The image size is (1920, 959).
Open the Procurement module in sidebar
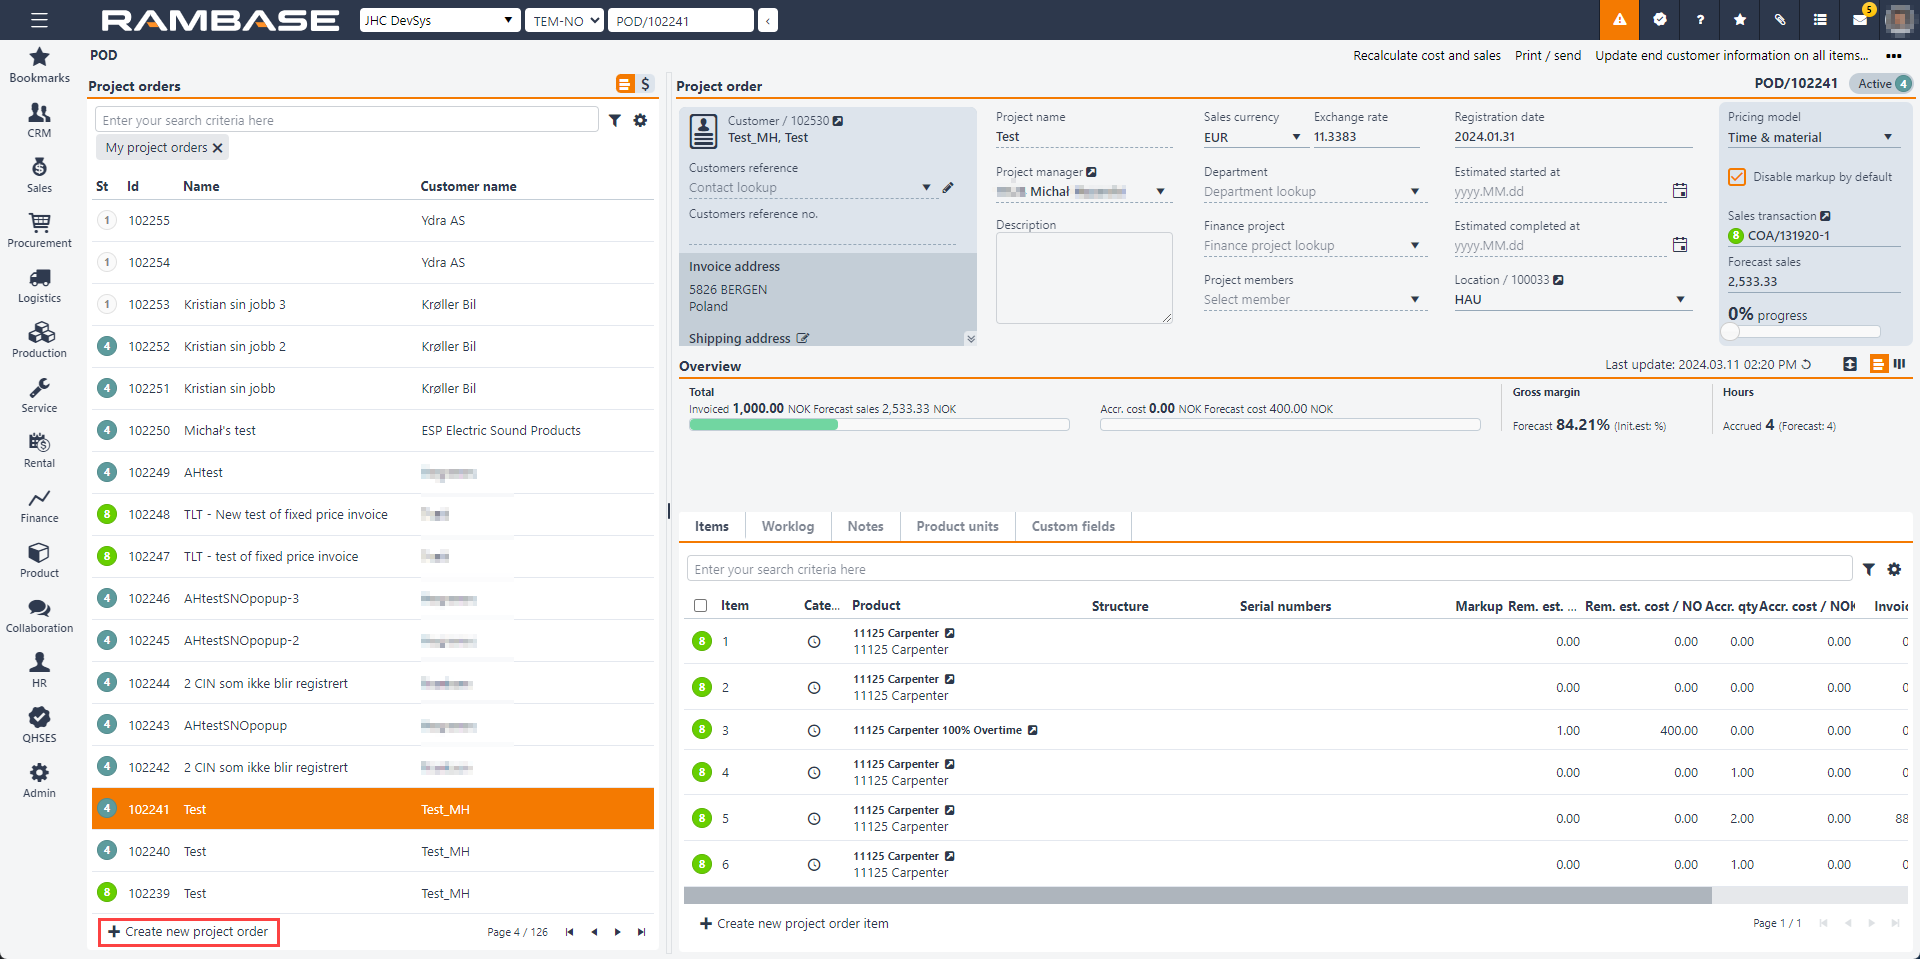39,230
